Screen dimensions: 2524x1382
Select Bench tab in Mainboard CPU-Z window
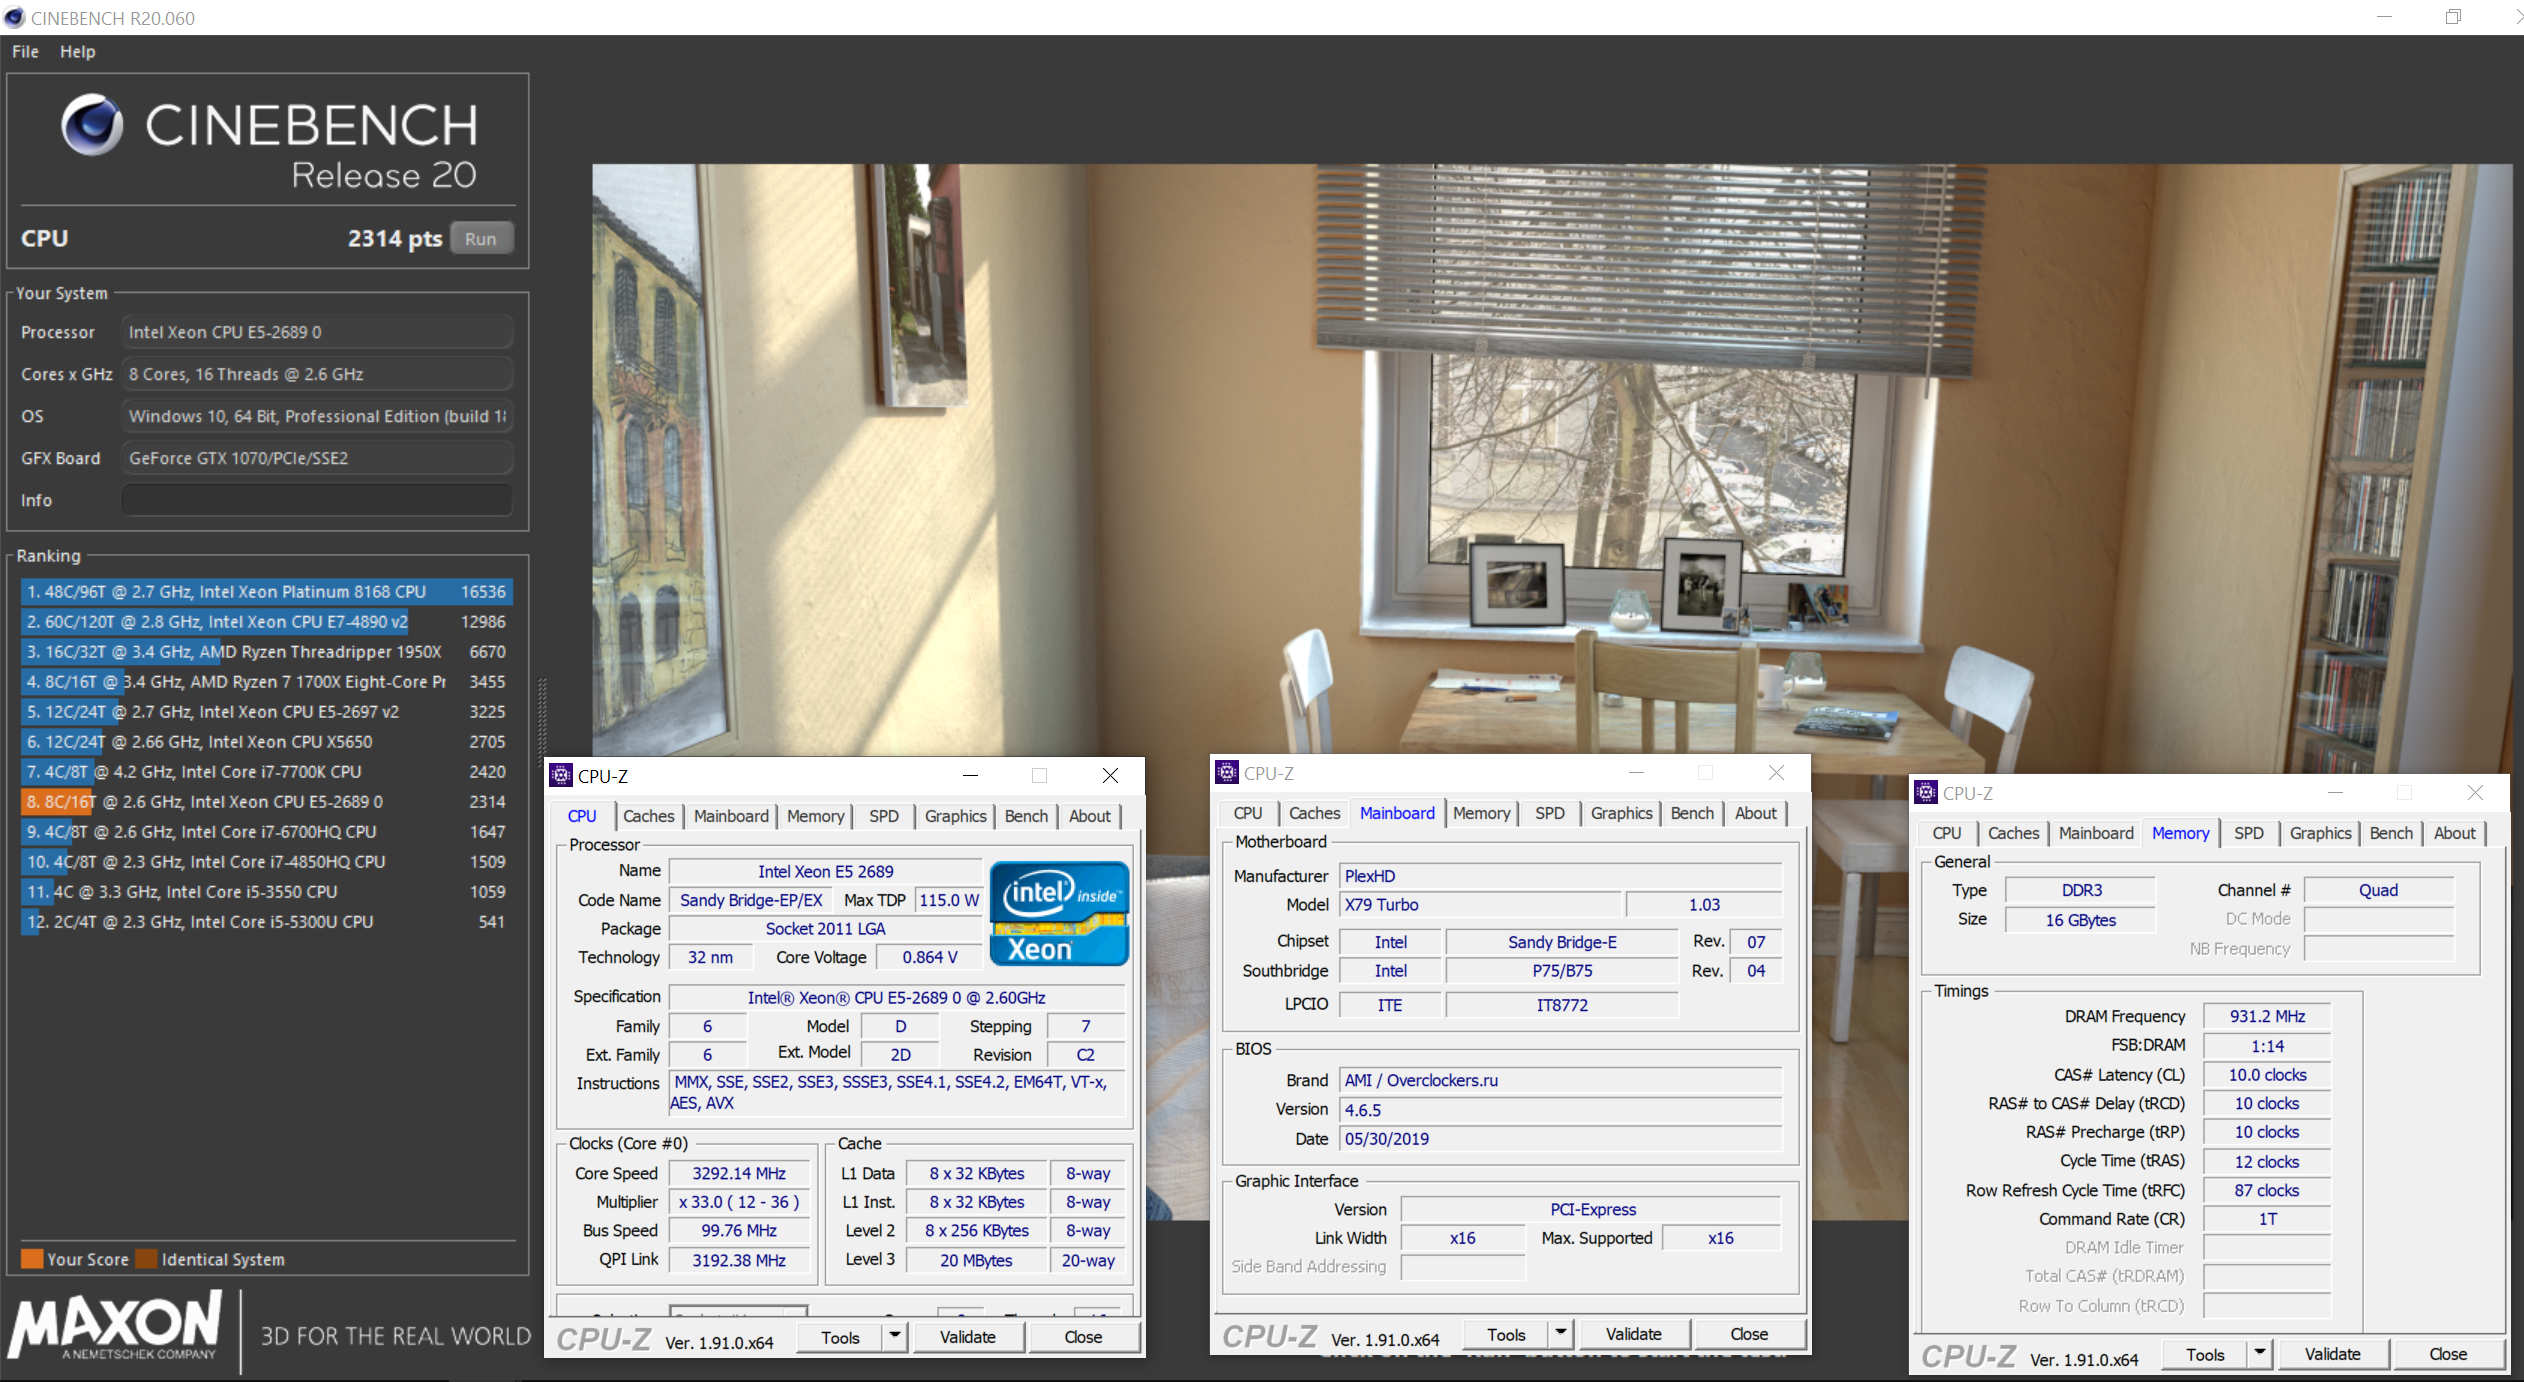click(x=1692, y=813)
